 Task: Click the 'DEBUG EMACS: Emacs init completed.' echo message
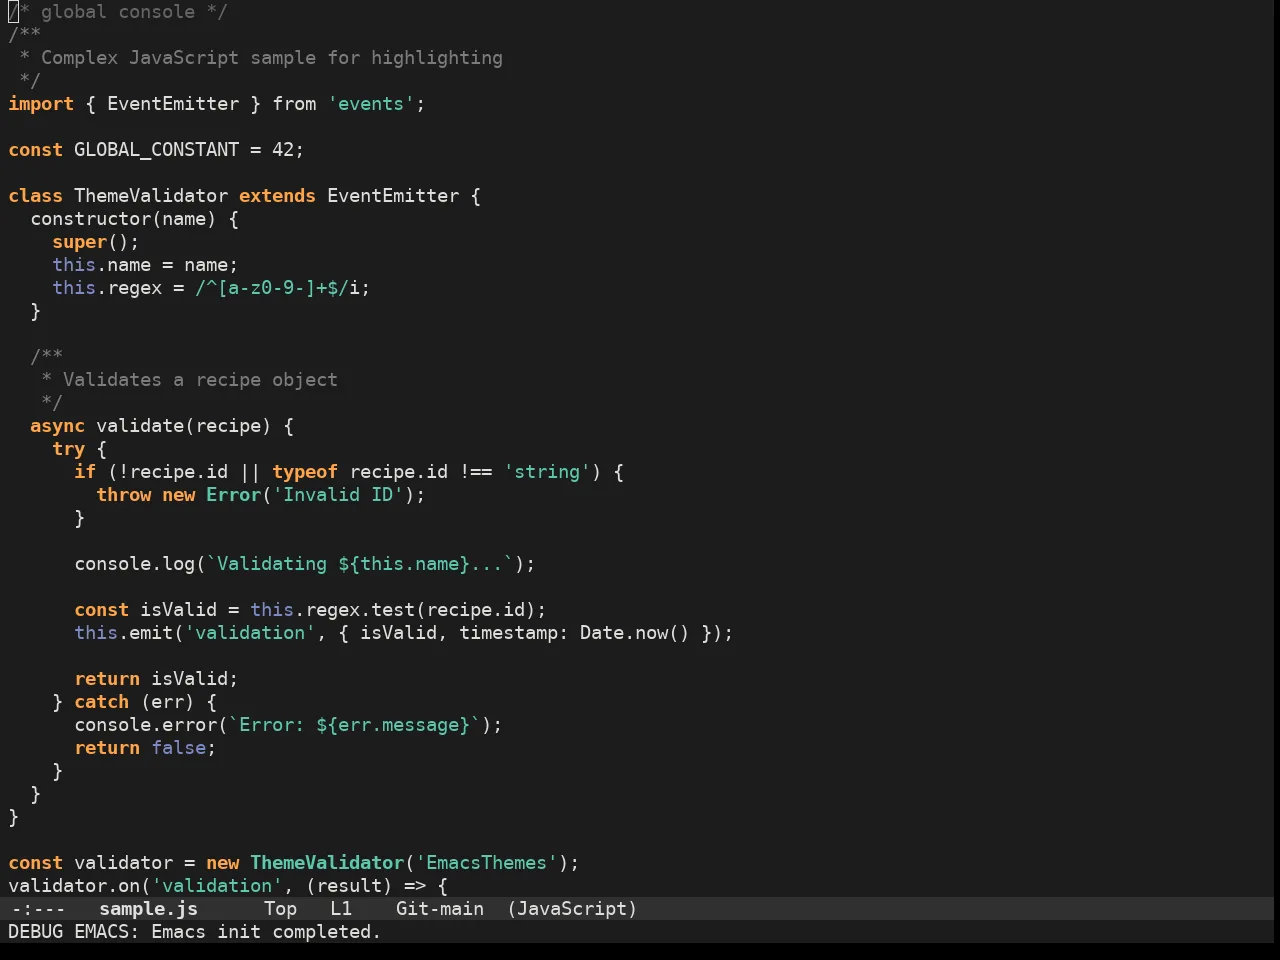195,932
